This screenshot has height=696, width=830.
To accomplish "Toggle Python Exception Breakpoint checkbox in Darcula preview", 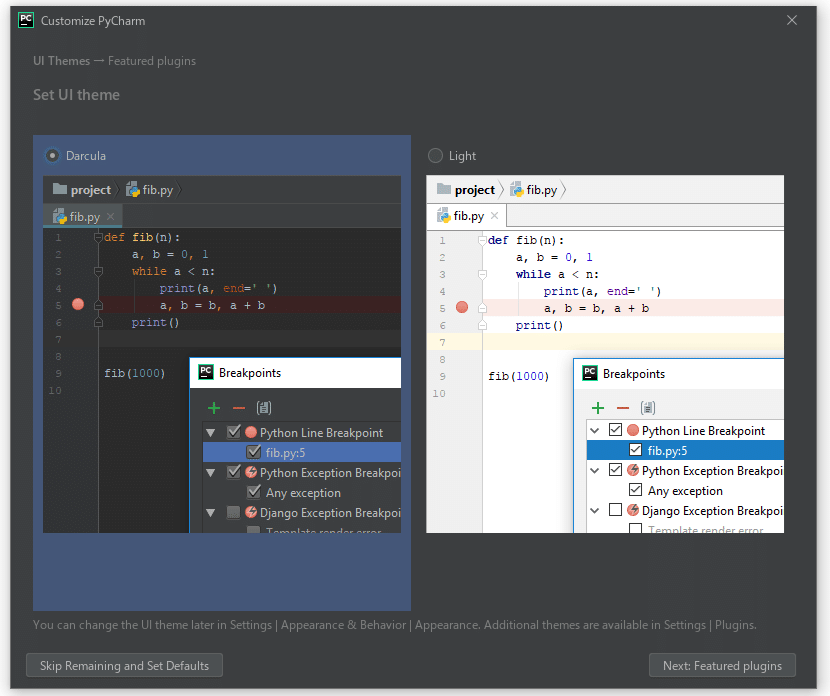I will coord(233,472).
